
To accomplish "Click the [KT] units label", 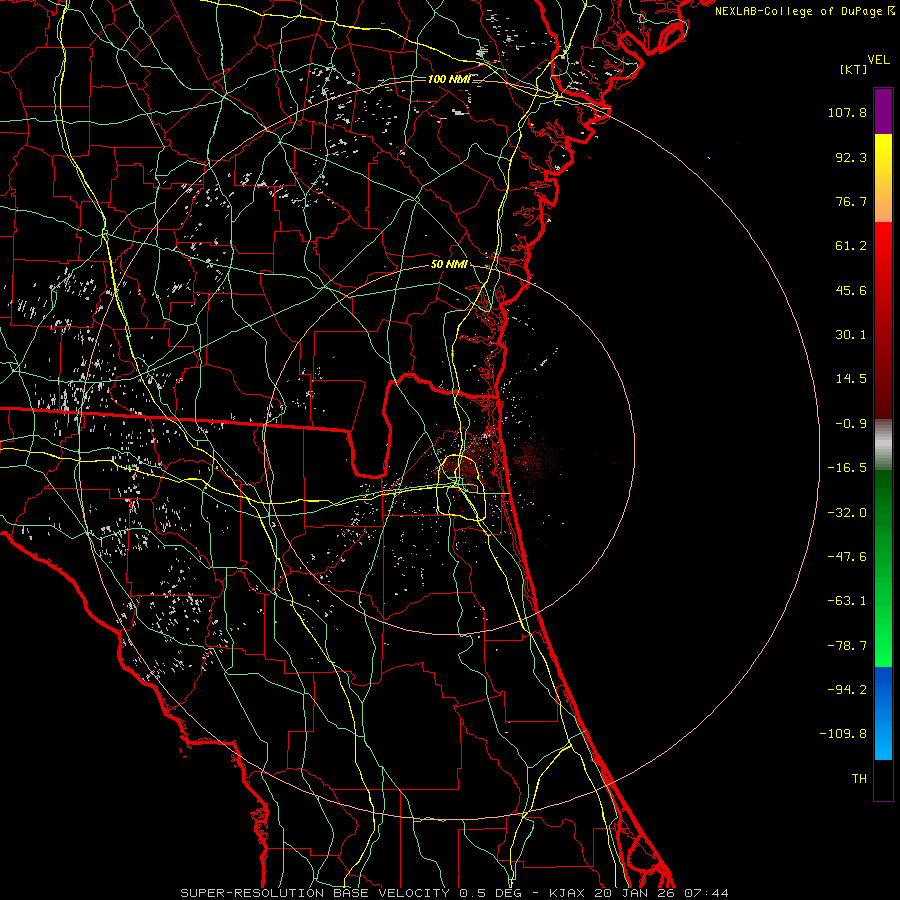I will (854, 69).
